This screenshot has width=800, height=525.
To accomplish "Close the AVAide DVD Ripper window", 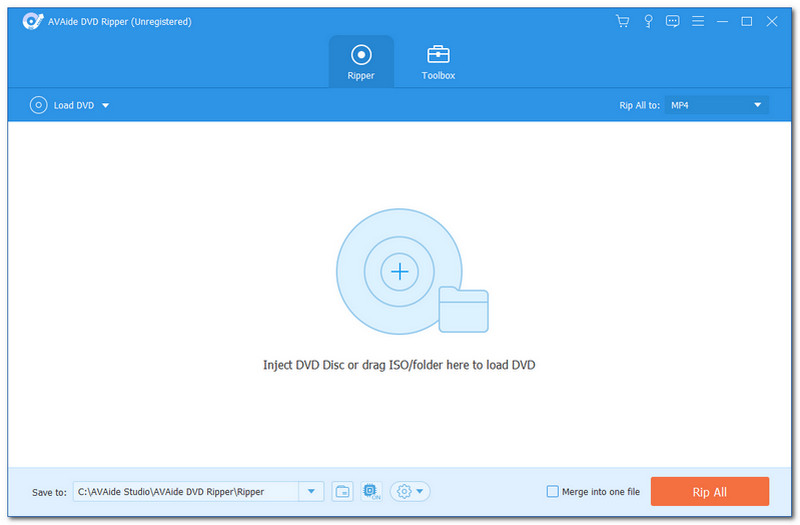I will click(772, 21).
